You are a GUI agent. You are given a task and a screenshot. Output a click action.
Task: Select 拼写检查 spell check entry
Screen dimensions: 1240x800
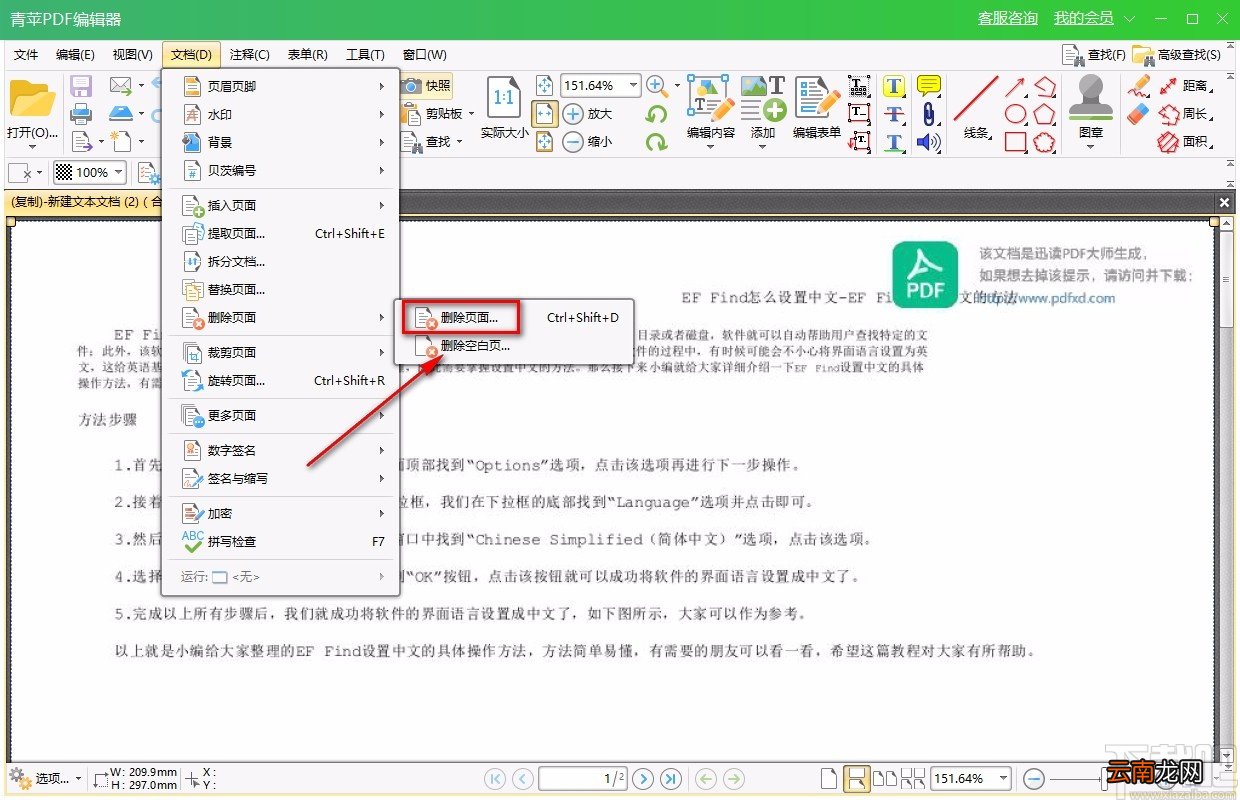(x=281, y=541)
